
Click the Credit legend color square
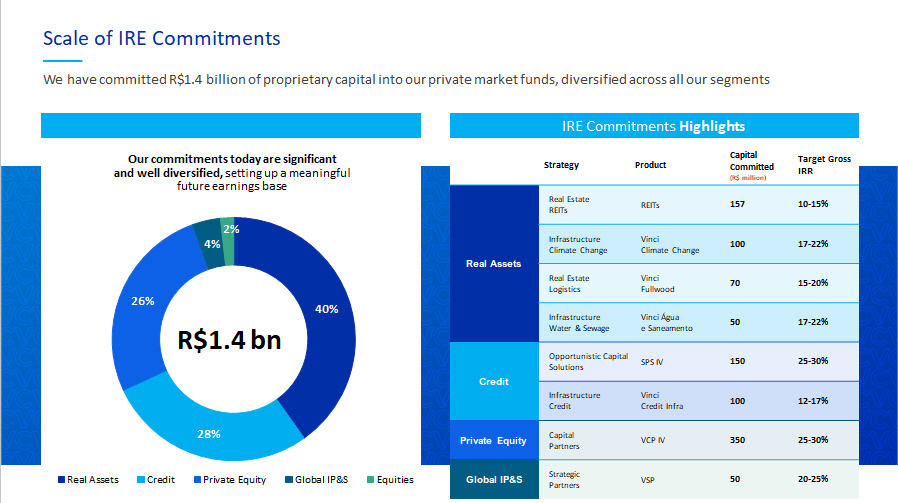click(x=141, y=480)
